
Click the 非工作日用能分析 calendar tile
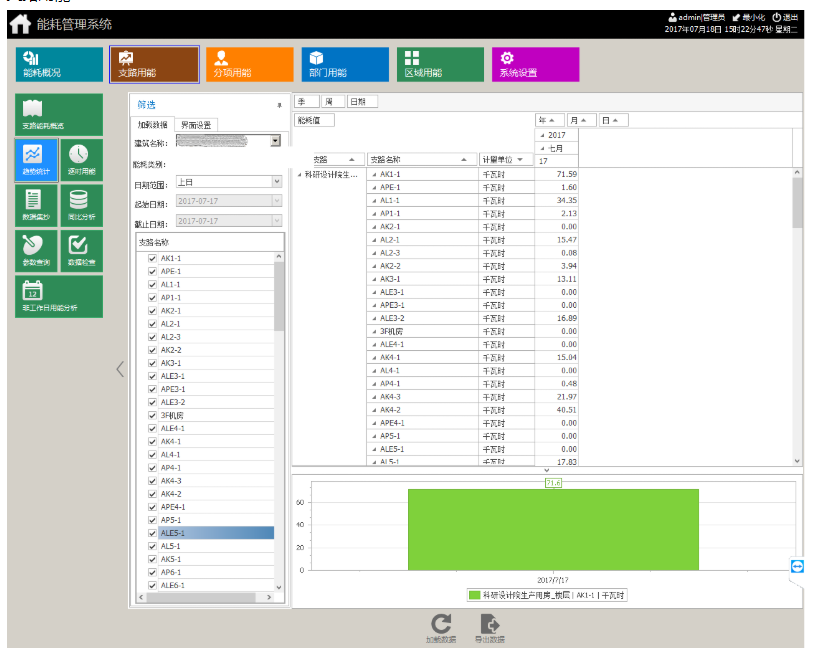coord(59,296)
